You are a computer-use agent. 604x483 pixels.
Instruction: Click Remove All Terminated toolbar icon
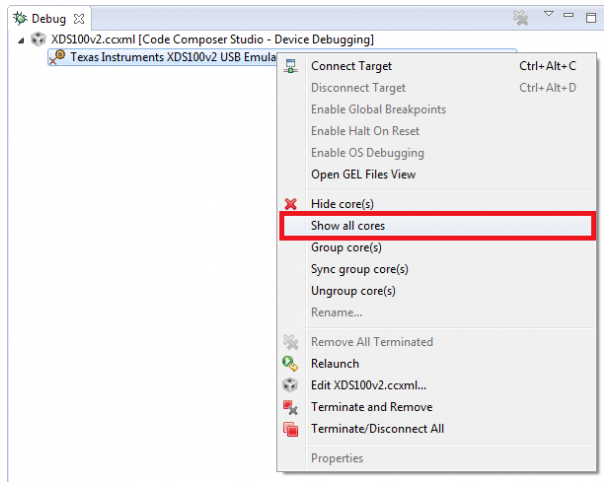click(x=520, y=18)
